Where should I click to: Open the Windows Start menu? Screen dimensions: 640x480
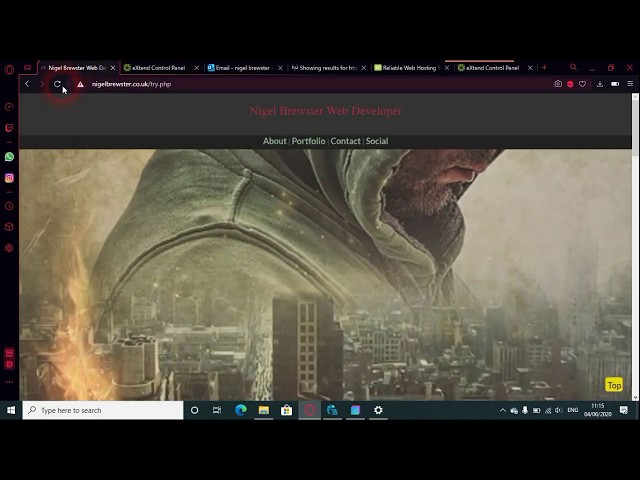[x=11, y=410]
